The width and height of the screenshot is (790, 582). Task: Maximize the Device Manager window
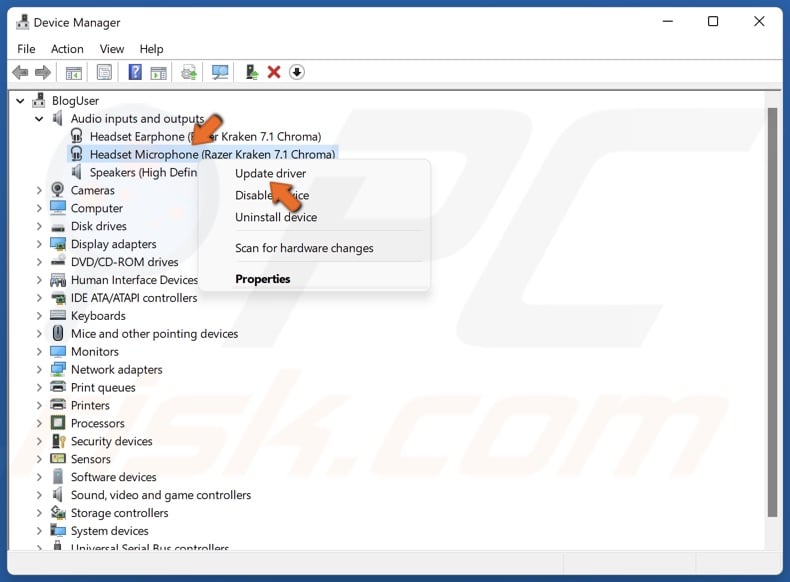click(713, 22)
